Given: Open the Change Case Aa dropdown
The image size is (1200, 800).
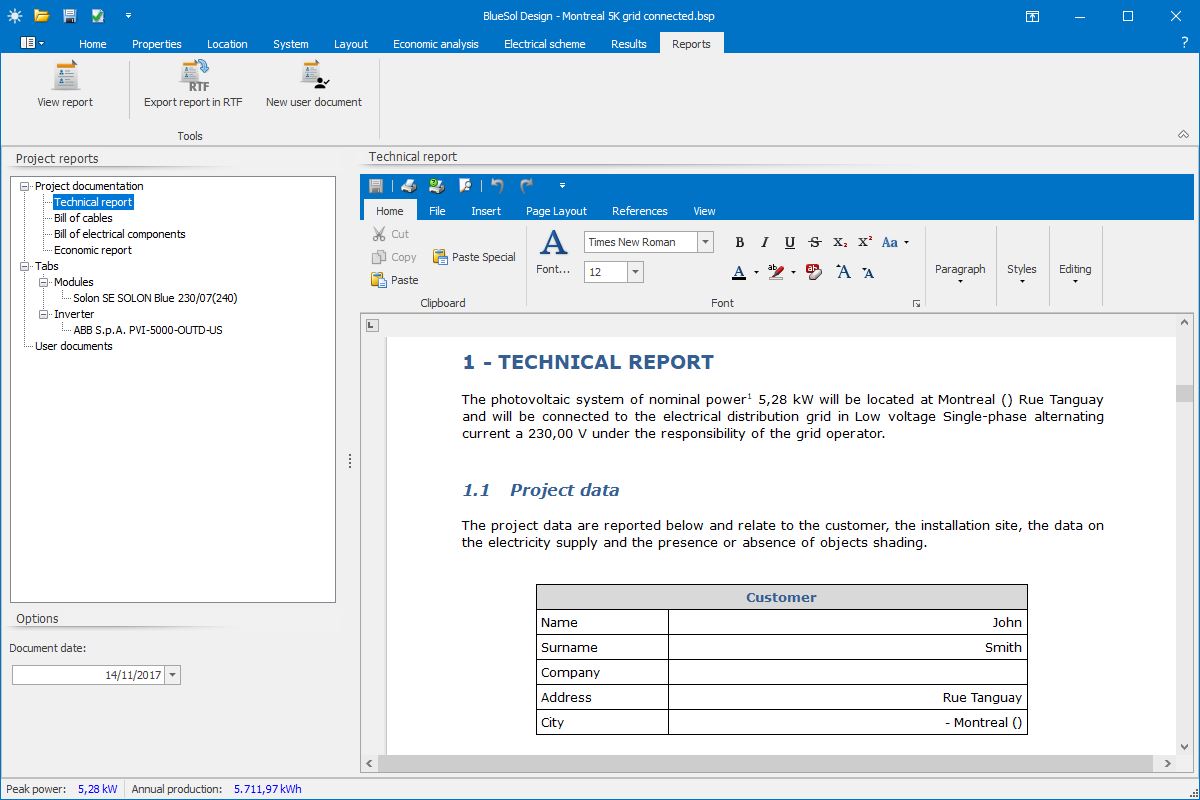Looking at the screenshot, I should coord(895,242).
